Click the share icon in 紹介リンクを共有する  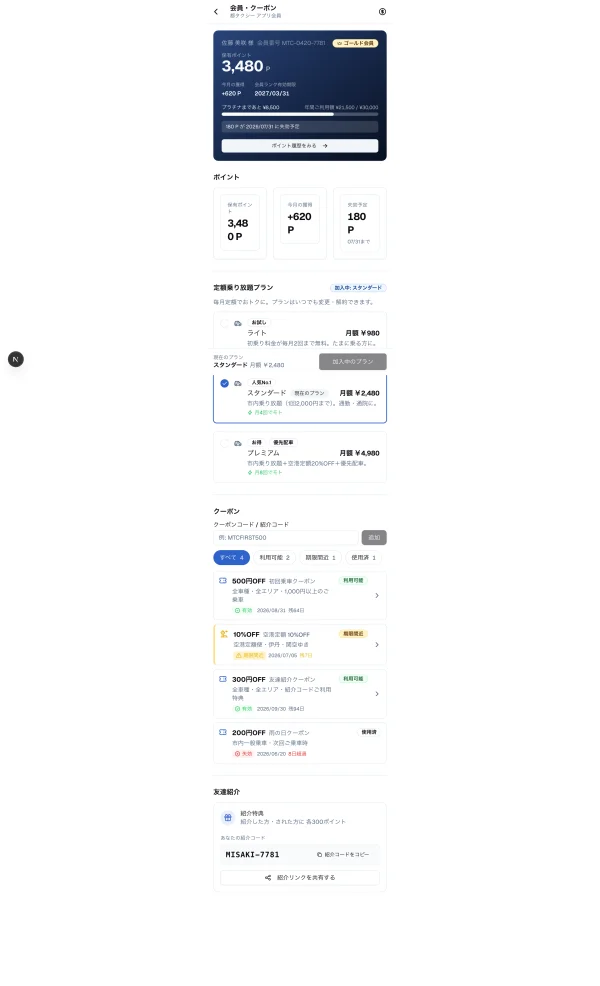(268, 877)
